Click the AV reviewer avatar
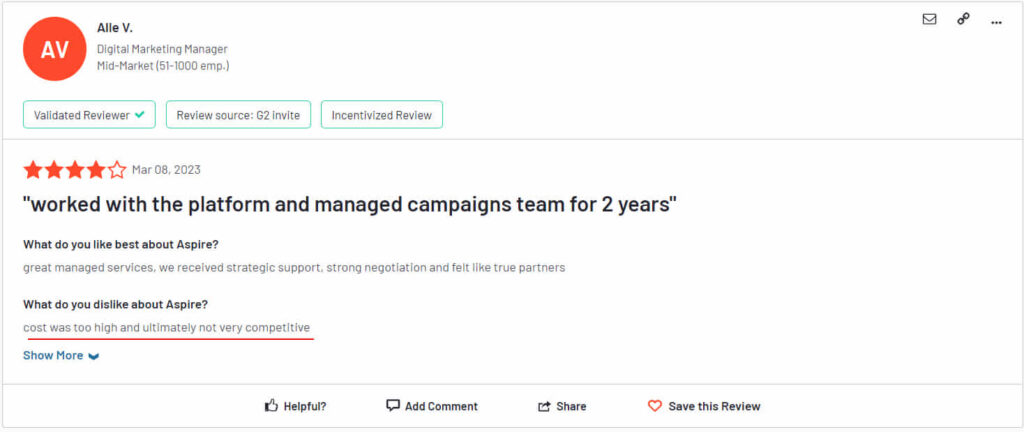 (55, 49)
